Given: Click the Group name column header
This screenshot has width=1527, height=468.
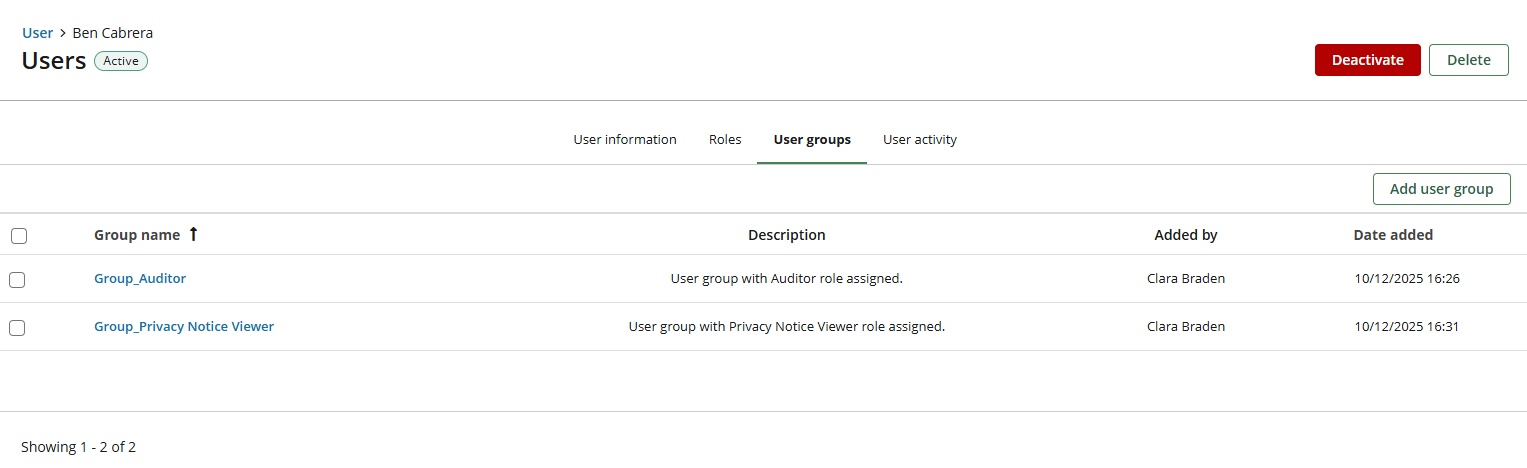Looking at the screenshot, I should click(137, 235).
